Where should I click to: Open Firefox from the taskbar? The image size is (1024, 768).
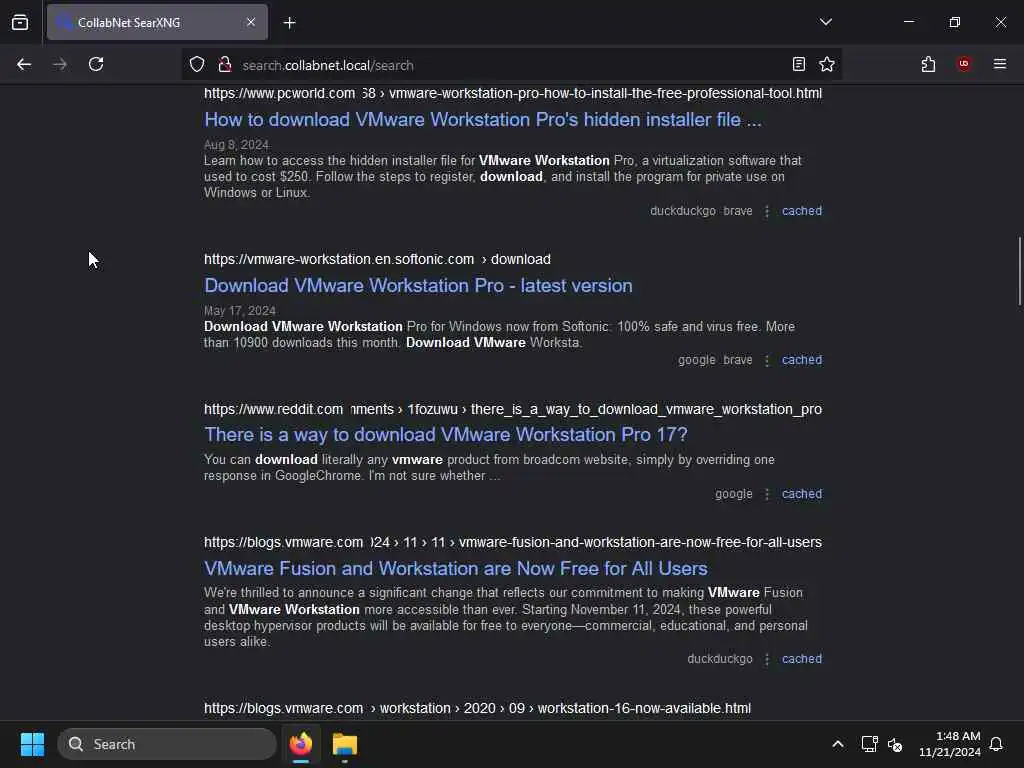[301, 744]
